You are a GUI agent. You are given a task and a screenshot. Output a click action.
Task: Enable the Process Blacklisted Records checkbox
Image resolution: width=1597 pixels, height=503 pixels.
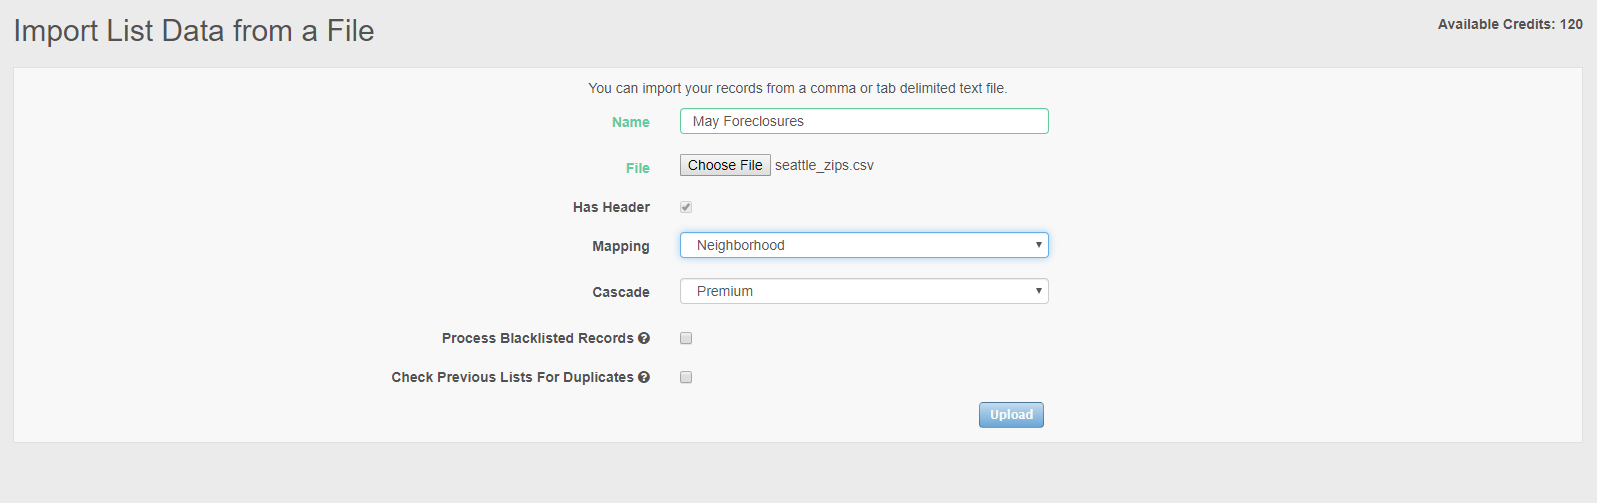click(686, 338)
